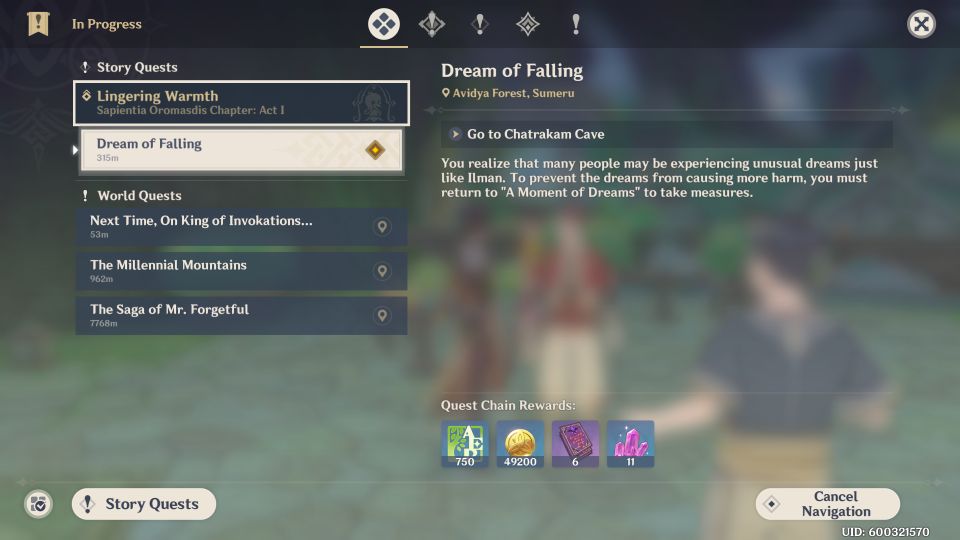The height and width of the screenshot is (540, 960).
Task: Open the Archon Quests tab icon
Action: click(432, 24)
